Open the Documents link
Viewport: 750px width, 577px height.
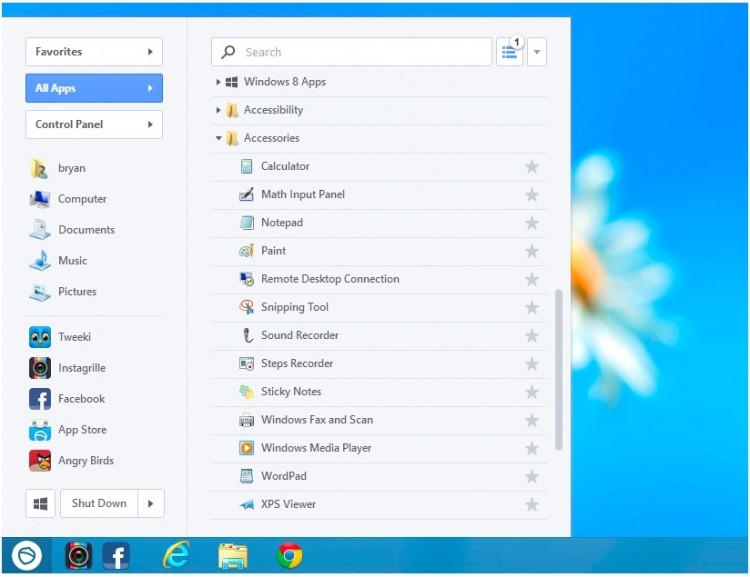86,230
